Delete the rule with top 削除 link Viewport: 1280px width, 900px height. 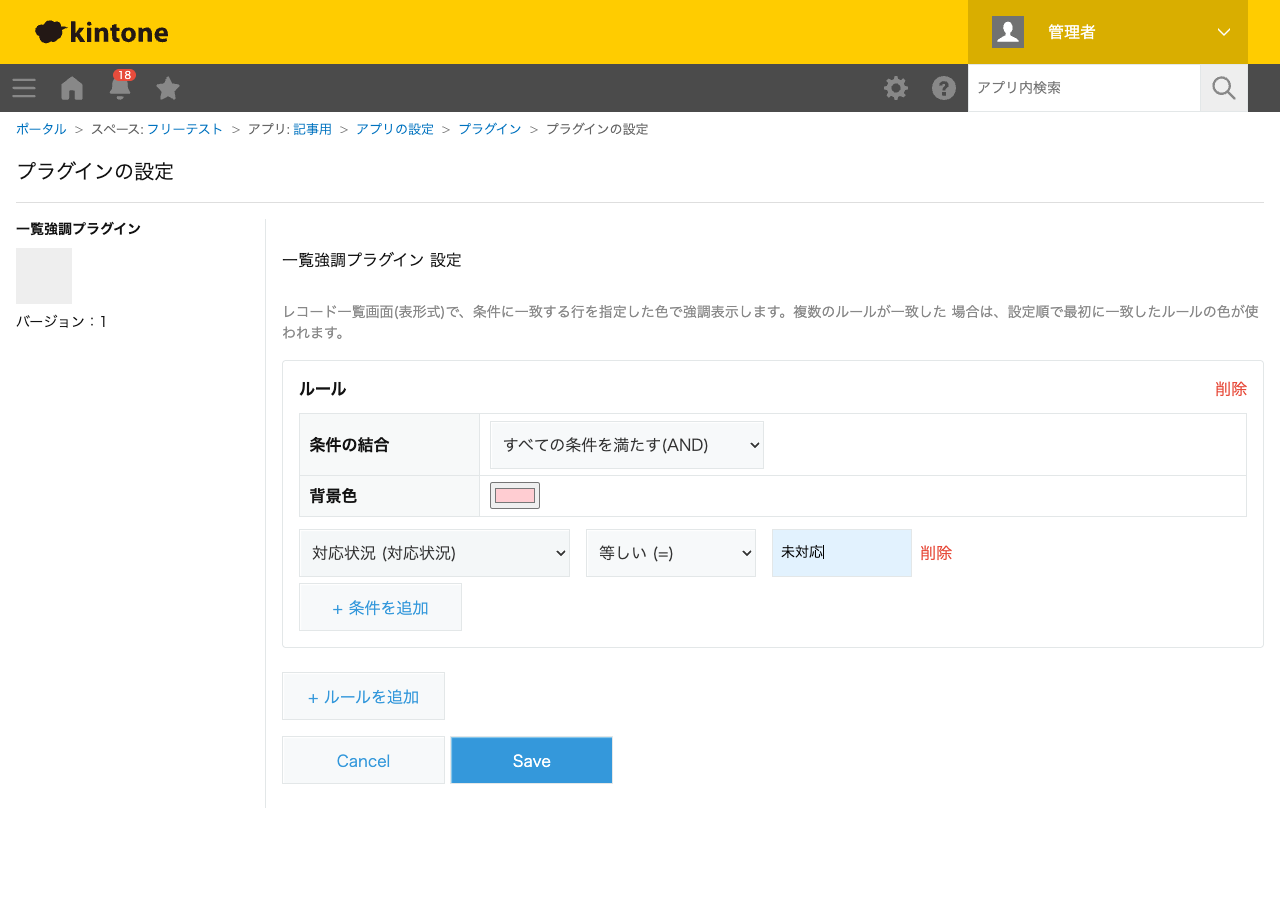click(x=1231, y=389)
